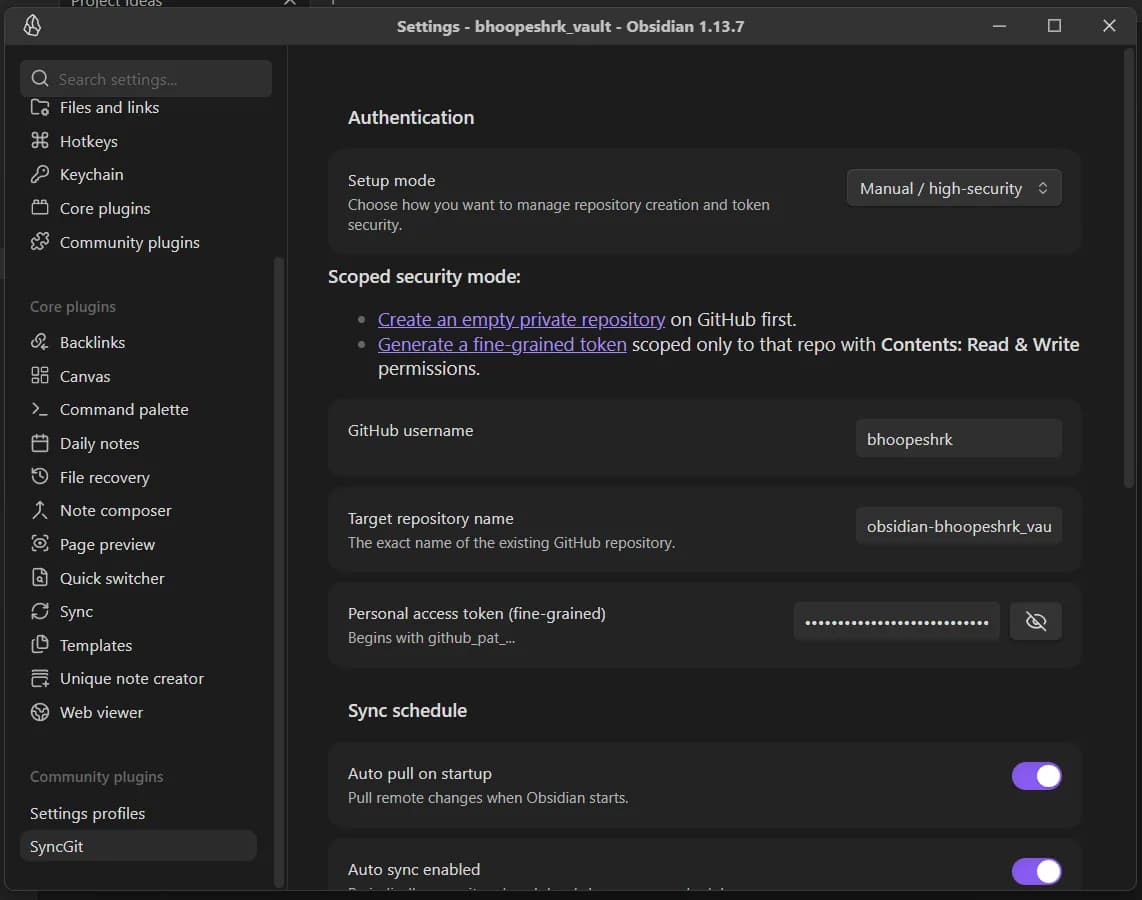1142x900 pixels.
Task: Open the Setup mode dropdown
Action: pyautogui.click(x=954, y=188)
